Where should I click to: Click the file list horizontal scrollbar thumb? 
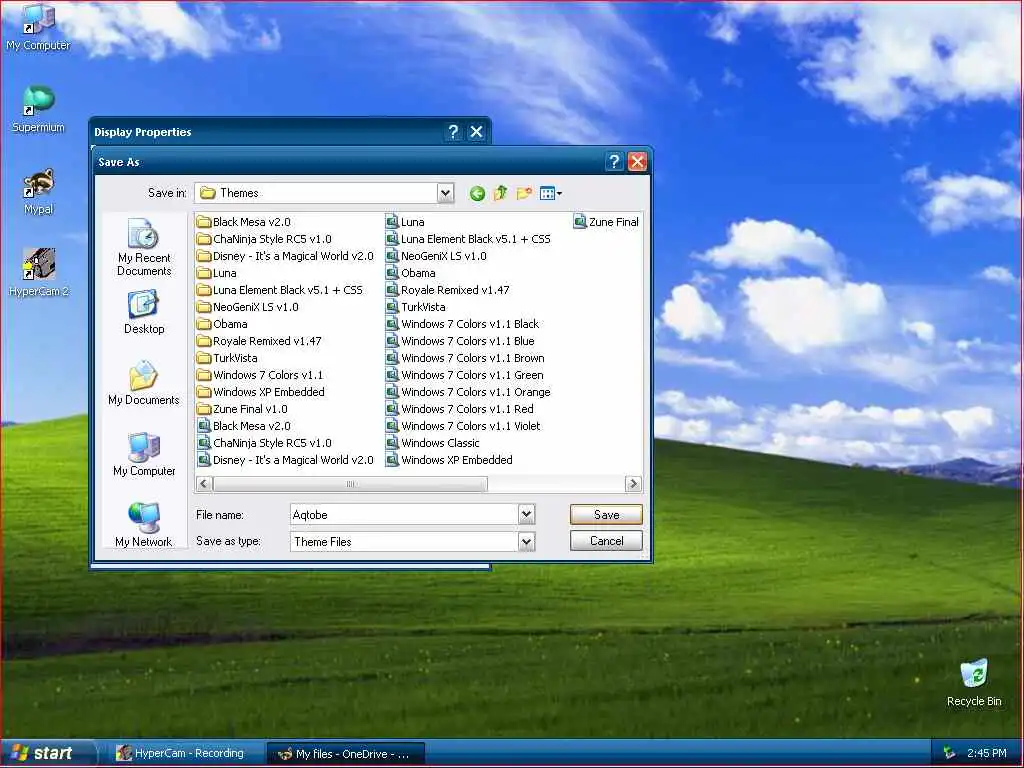coord(350,484)
